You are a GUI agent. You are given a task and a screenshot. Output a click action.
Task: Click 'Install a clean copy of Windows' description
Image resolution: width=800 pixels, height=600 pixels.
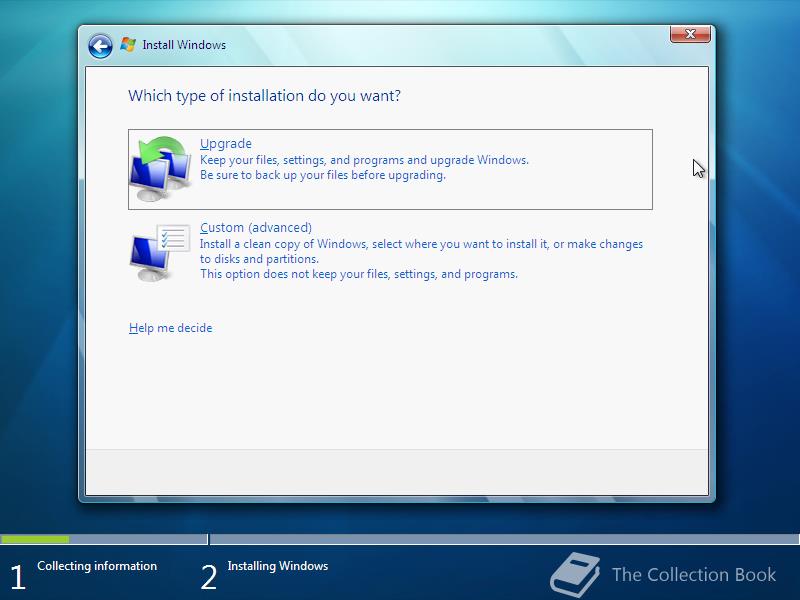click(x=421, y=252)
